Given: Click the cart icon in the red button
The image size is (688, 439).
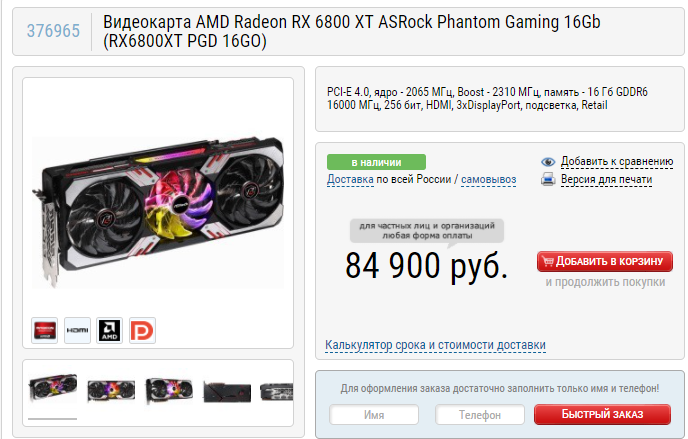Looking at the screenshot, I should [548, 261].
